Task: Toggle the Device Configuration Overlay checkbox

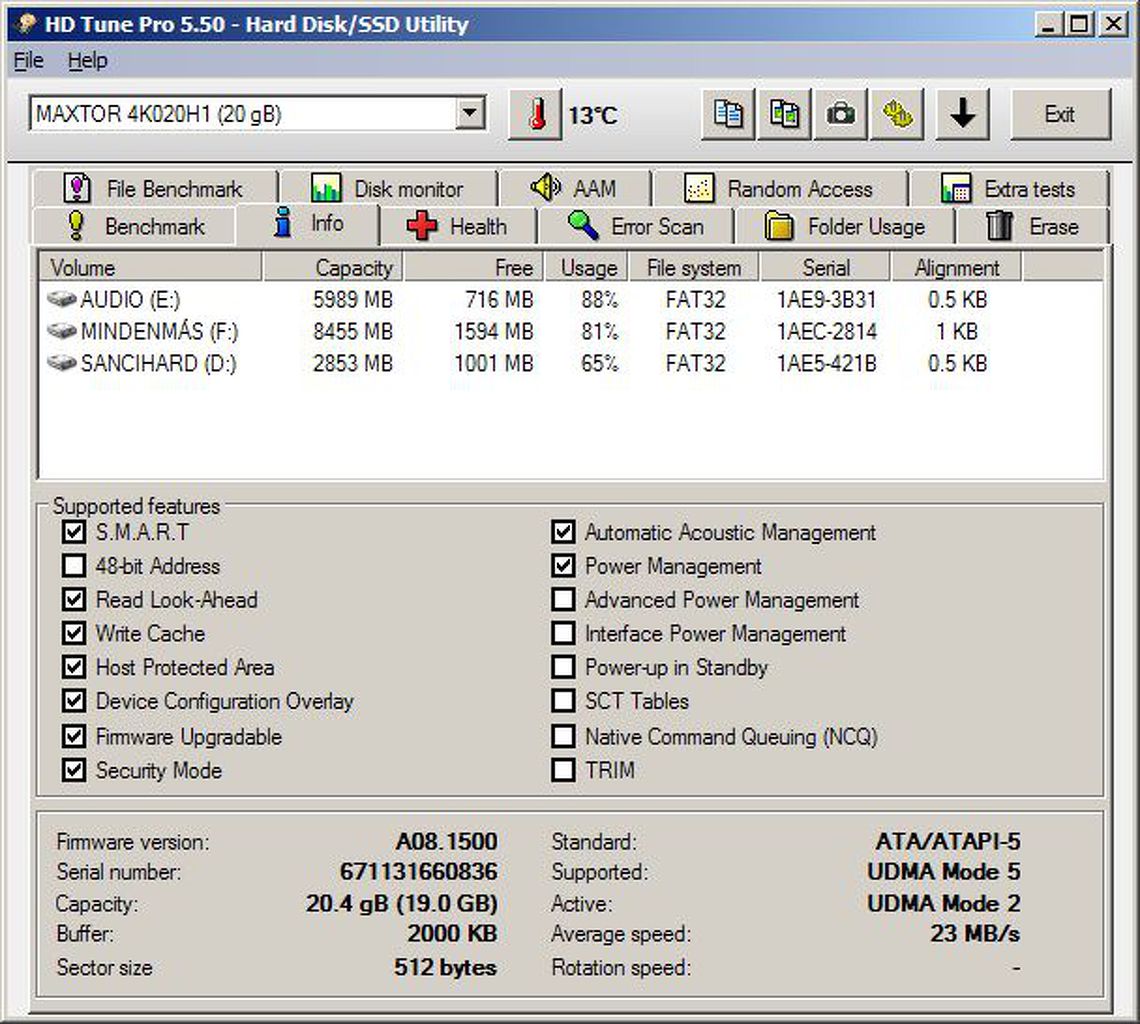Action: point(73,700)
